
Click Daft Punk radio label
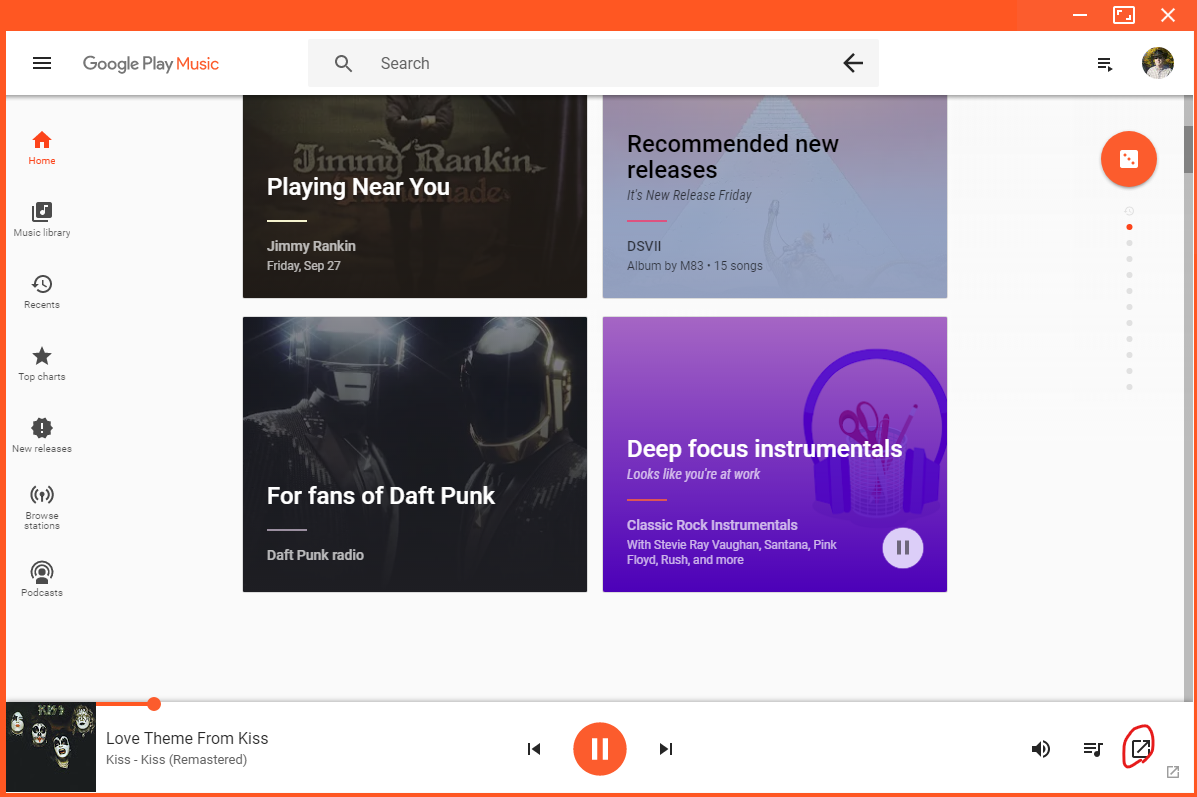point(315,555)
